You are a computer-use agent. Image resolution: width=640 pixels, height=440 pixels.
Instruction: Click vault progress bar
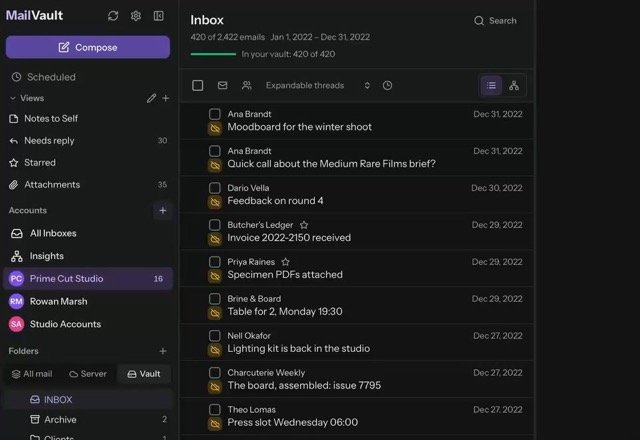213,54
